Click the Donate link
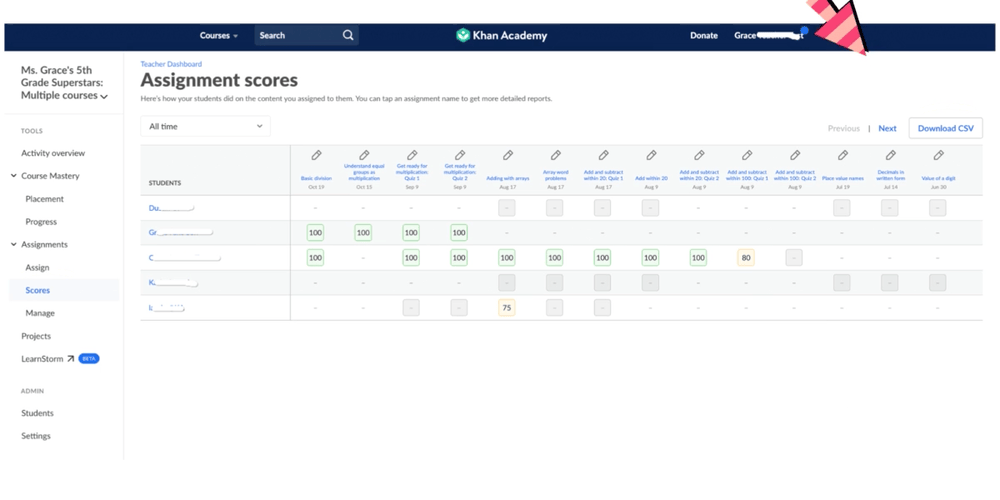This screenshot has width=1000, height=500. (703, 36)
